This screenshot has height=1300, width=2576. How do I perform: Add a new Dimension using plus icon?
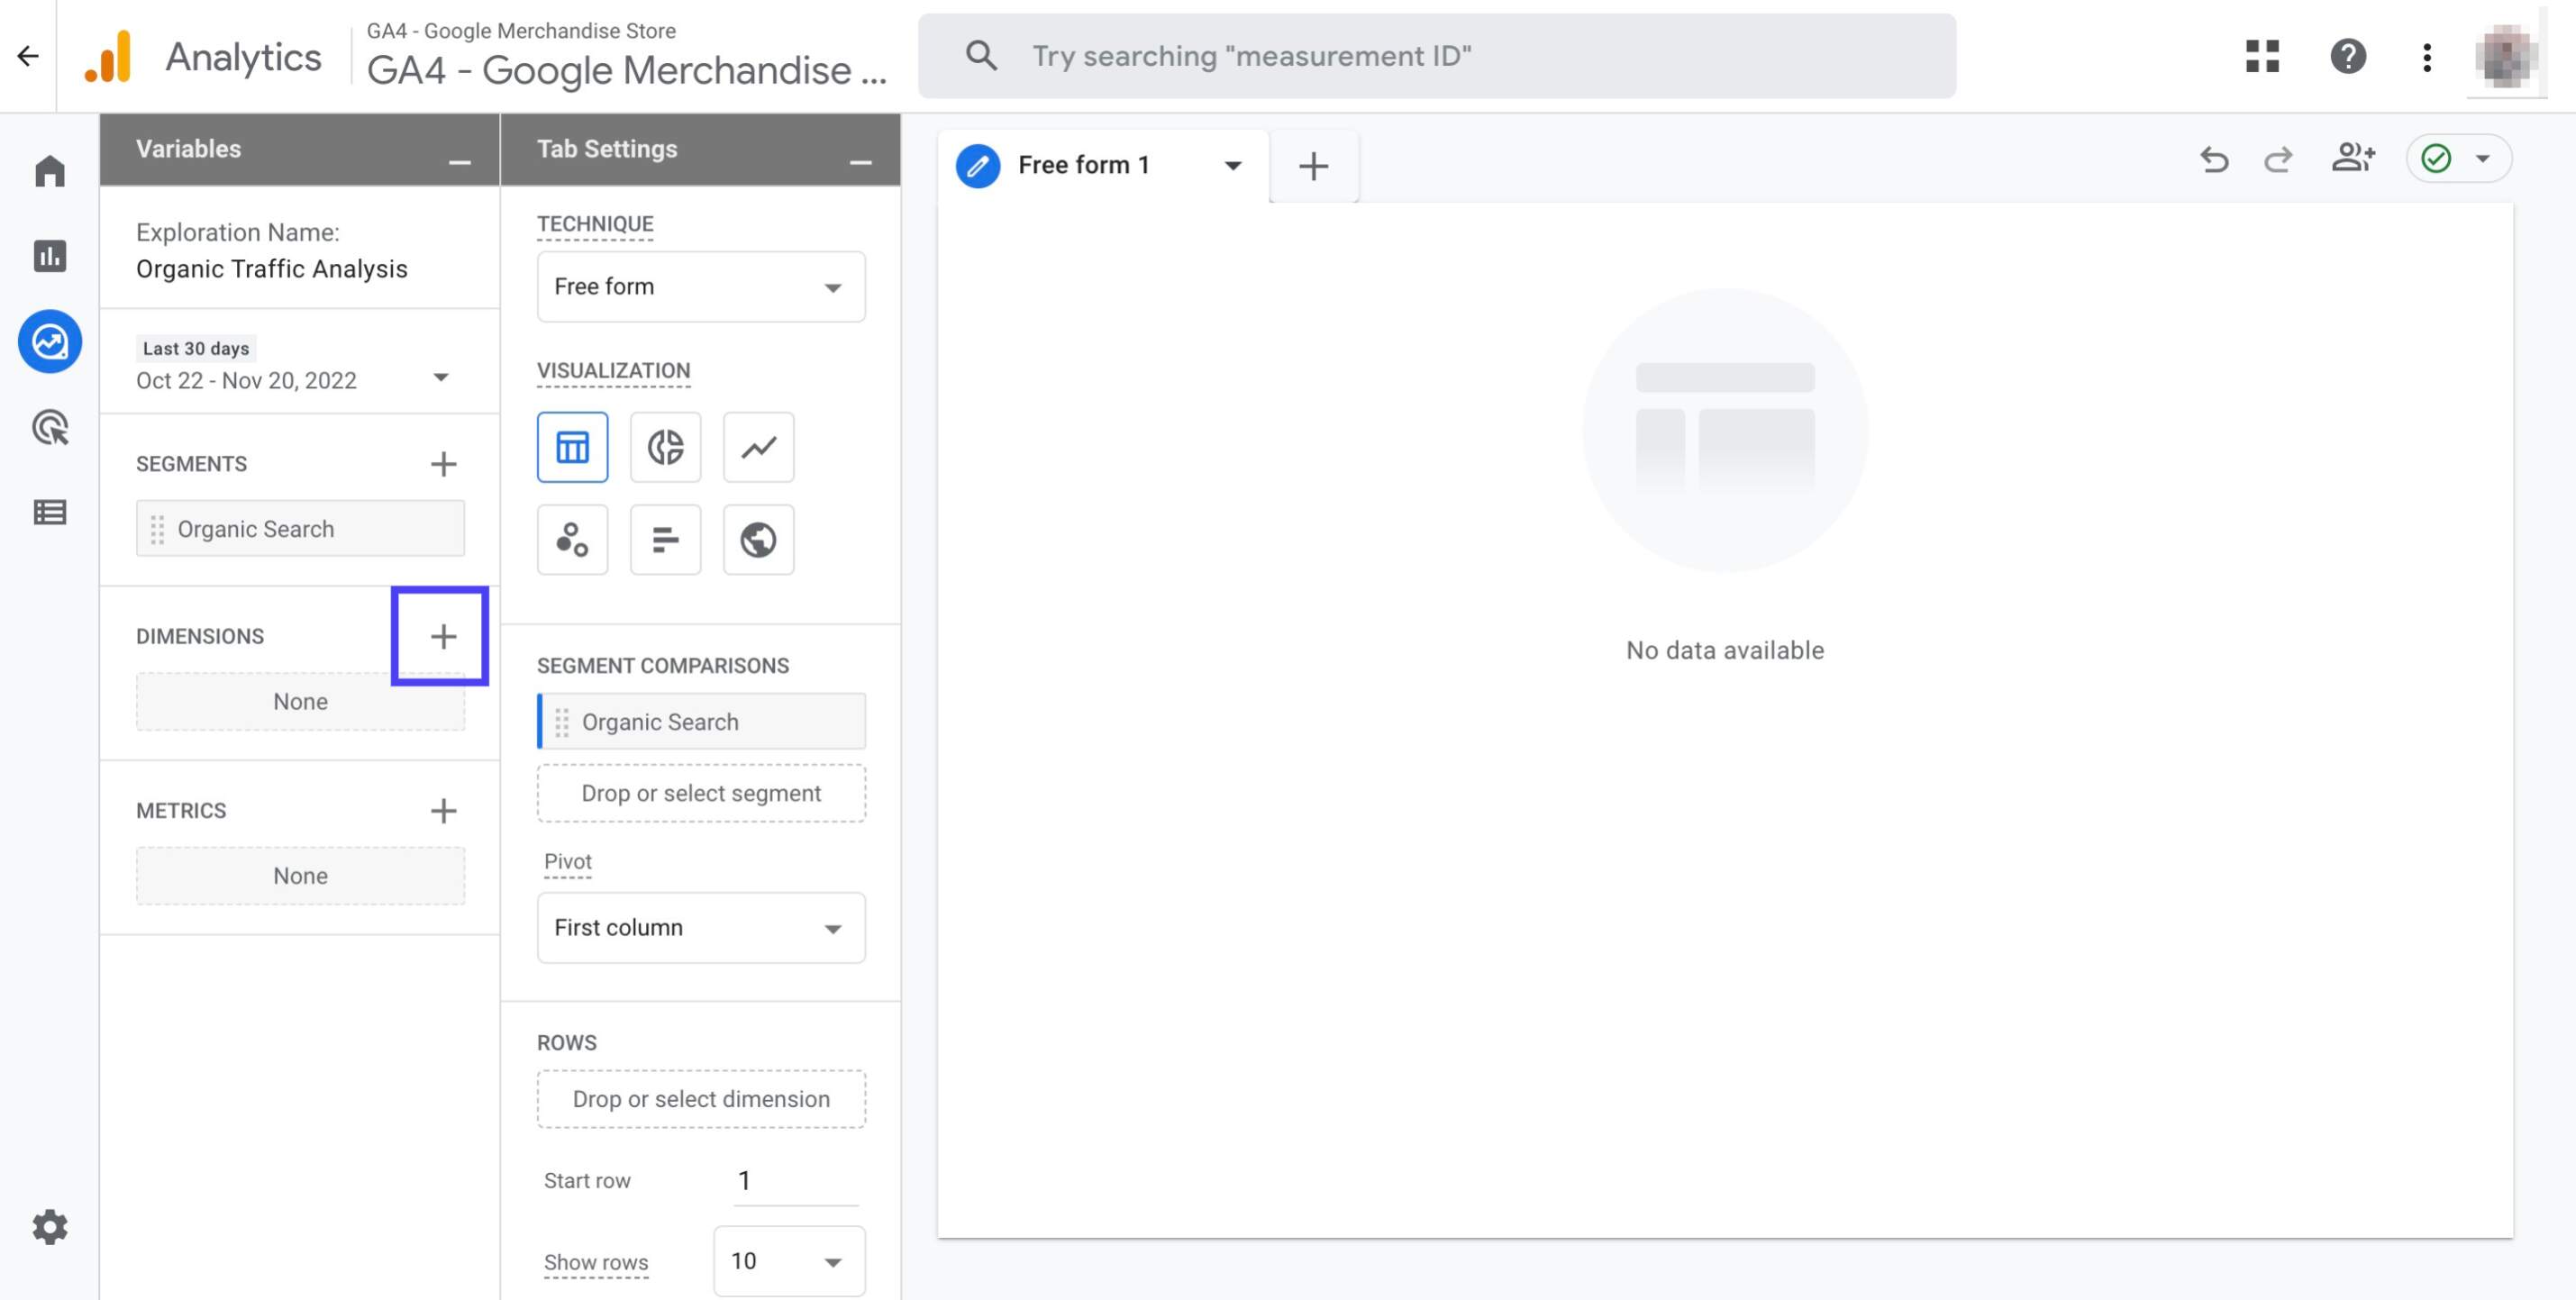pos(442,635)
